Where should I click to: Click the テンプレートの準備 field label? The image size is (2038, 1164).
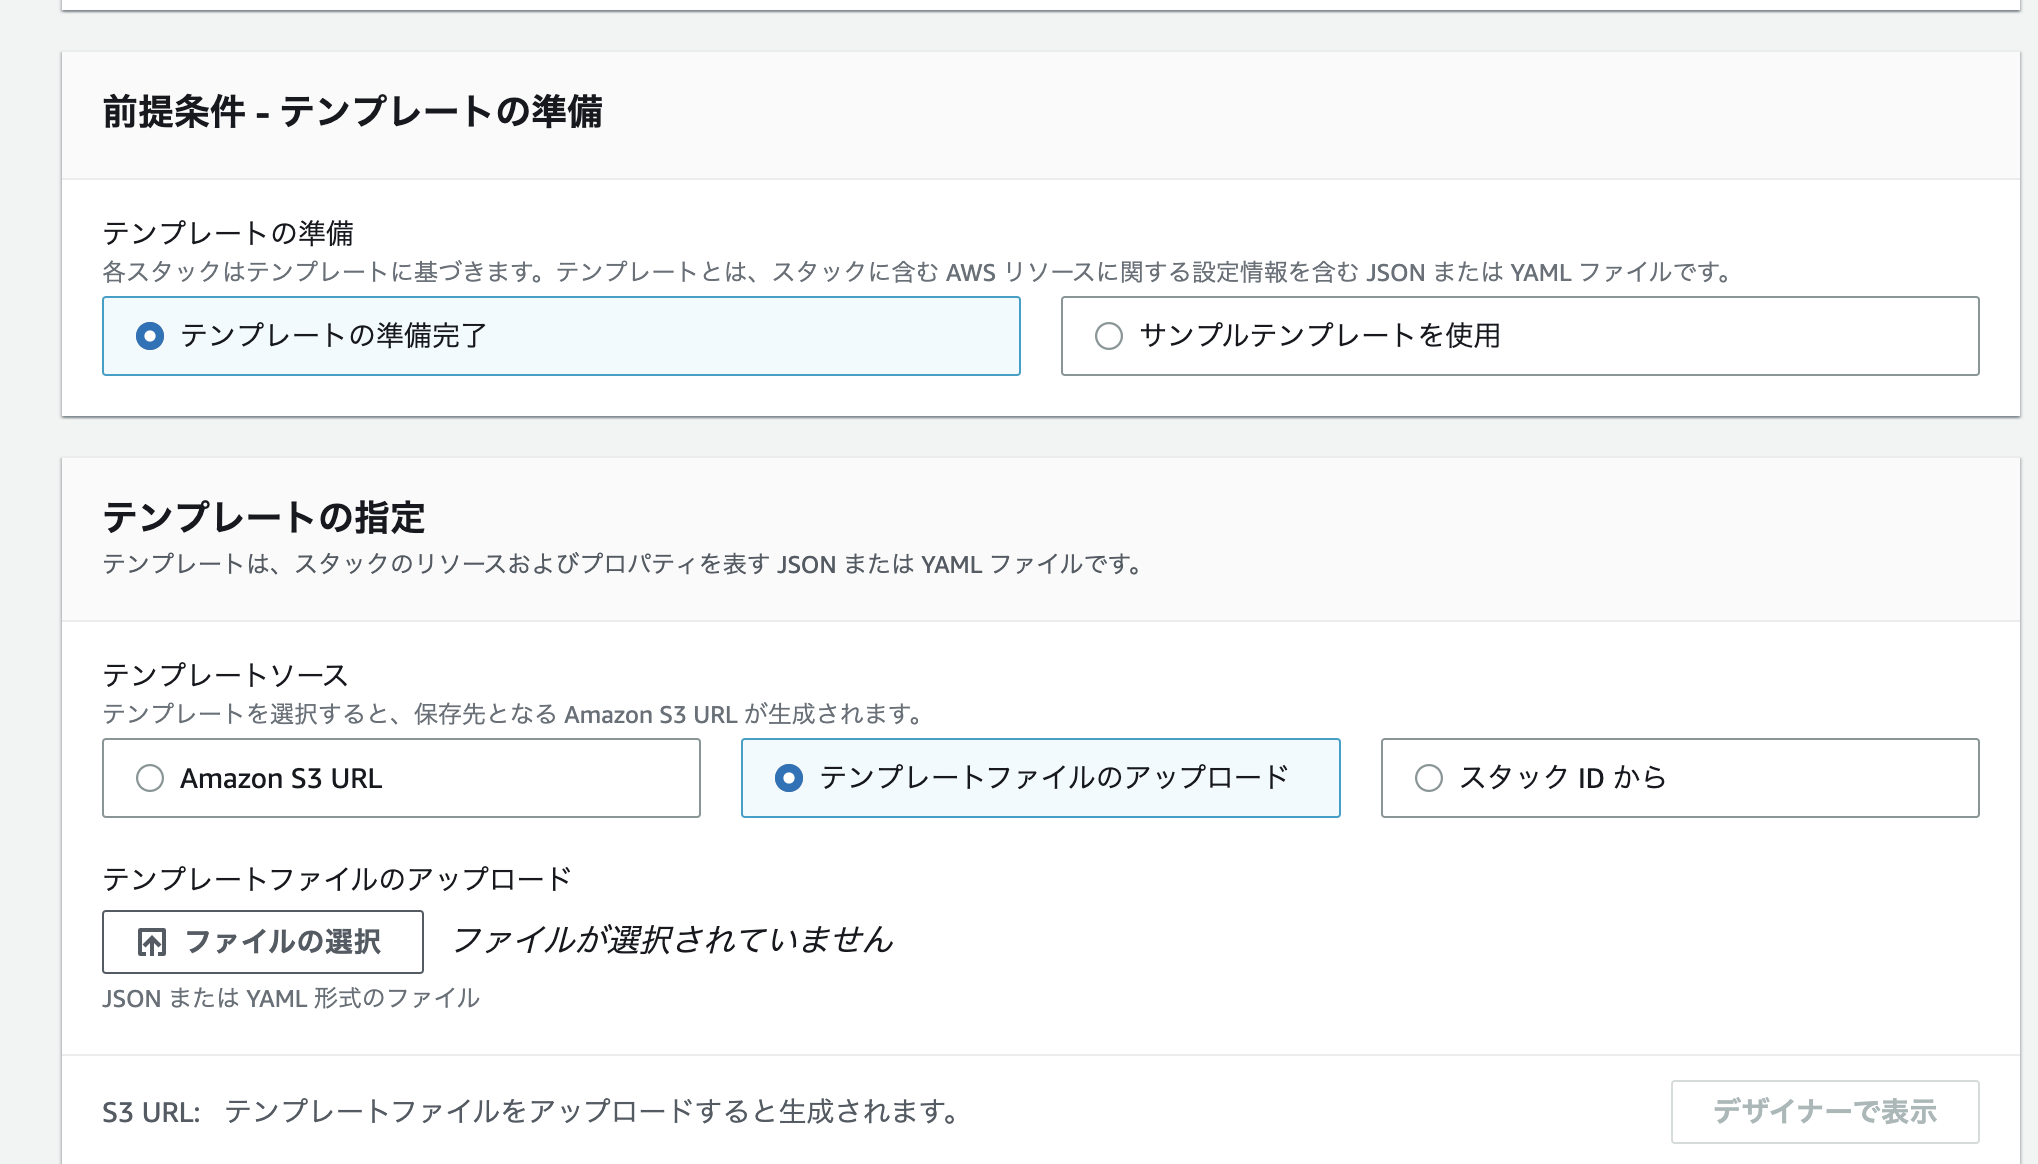click(x=228, y=234)
